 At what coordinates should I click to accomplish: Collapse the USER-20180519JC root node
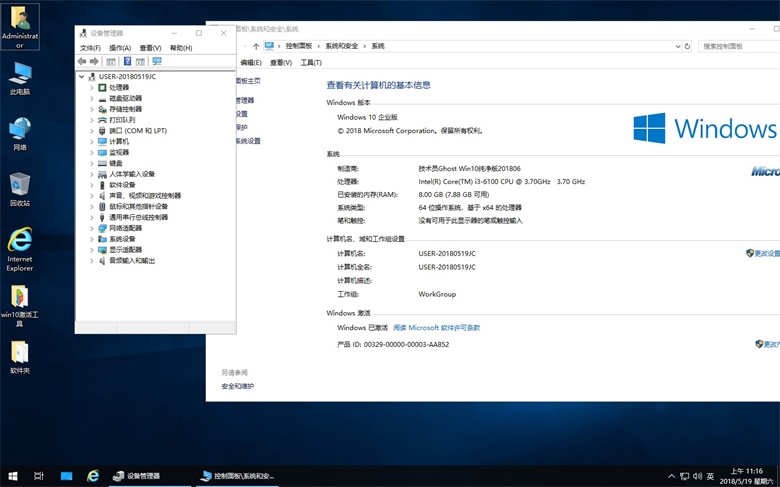pyautogui.click(x=81, y=77)
